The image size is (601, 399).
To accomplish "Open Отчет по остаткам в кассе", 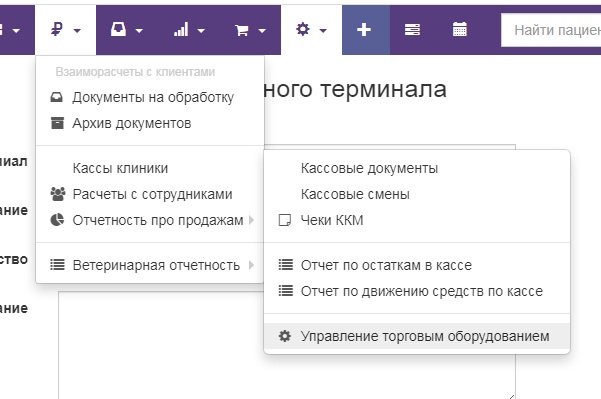I will tap(417, 265).
